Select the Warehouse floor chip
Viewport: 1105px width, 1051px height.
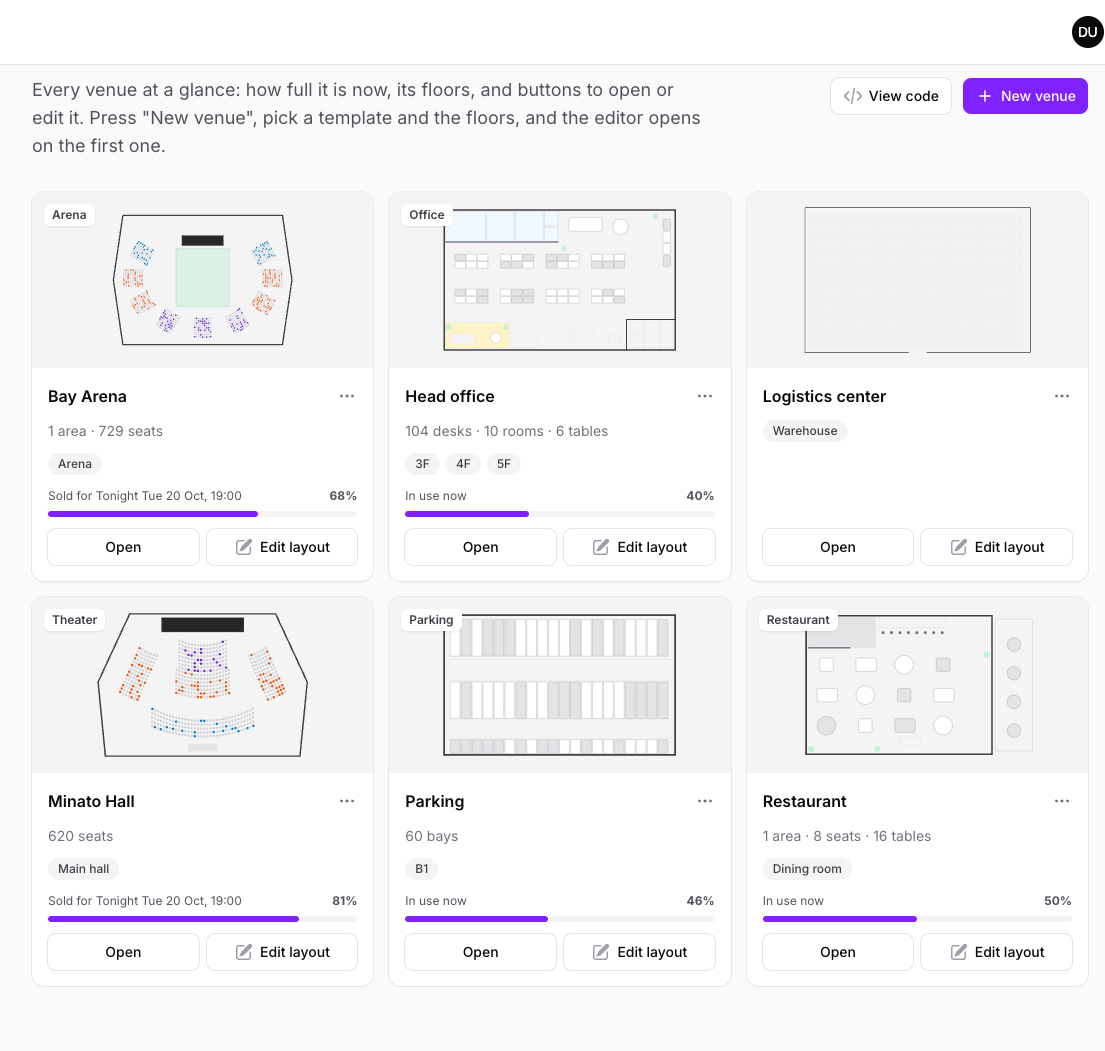pos(805,431)
